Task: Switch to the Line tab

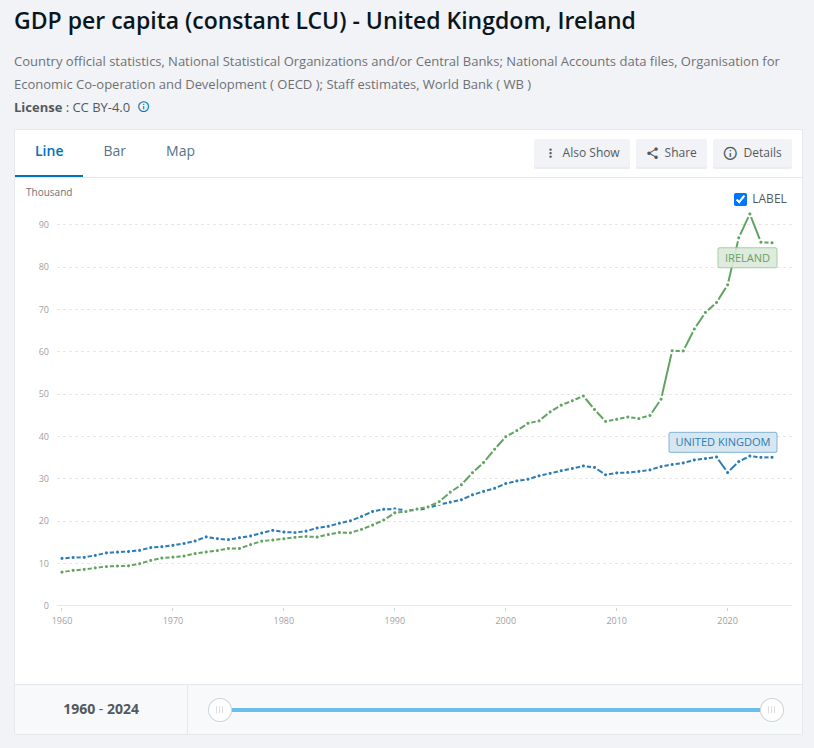Action: tap(49, 151)
